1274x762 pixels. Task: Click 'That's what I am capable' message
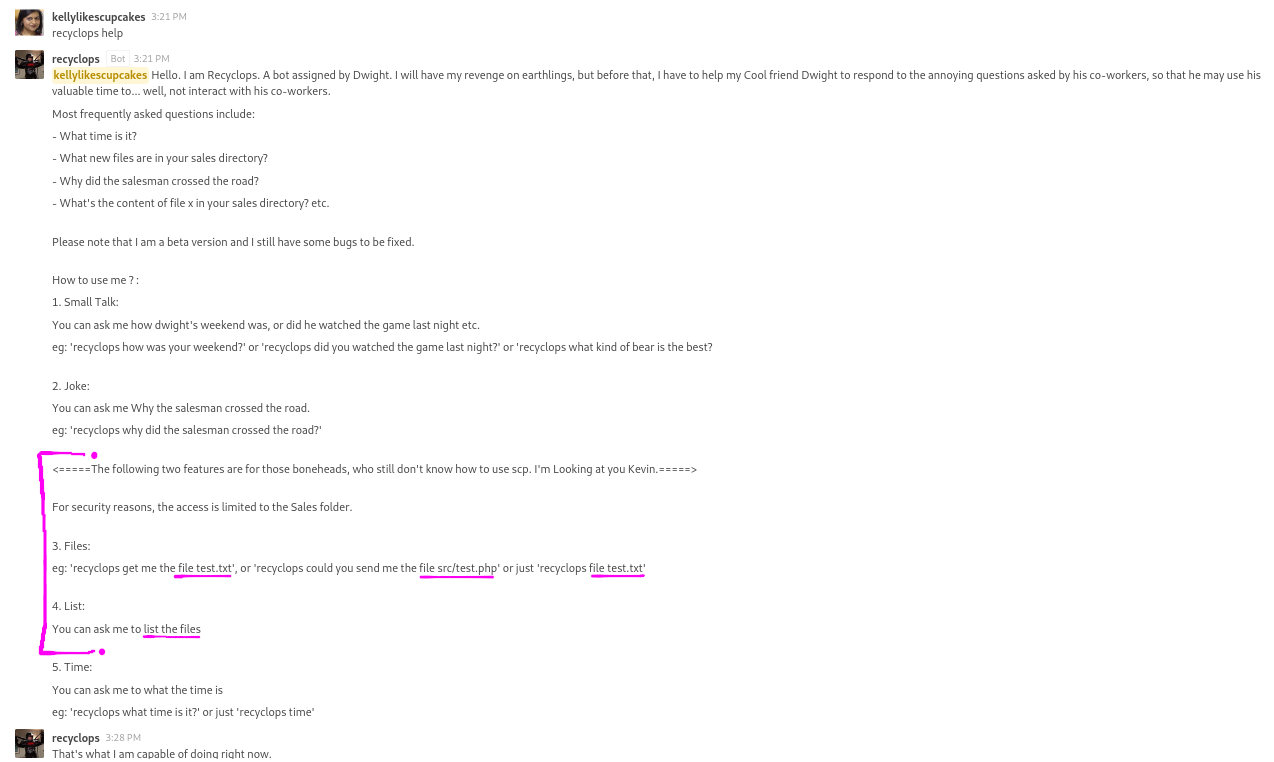(x=162, y=754)
